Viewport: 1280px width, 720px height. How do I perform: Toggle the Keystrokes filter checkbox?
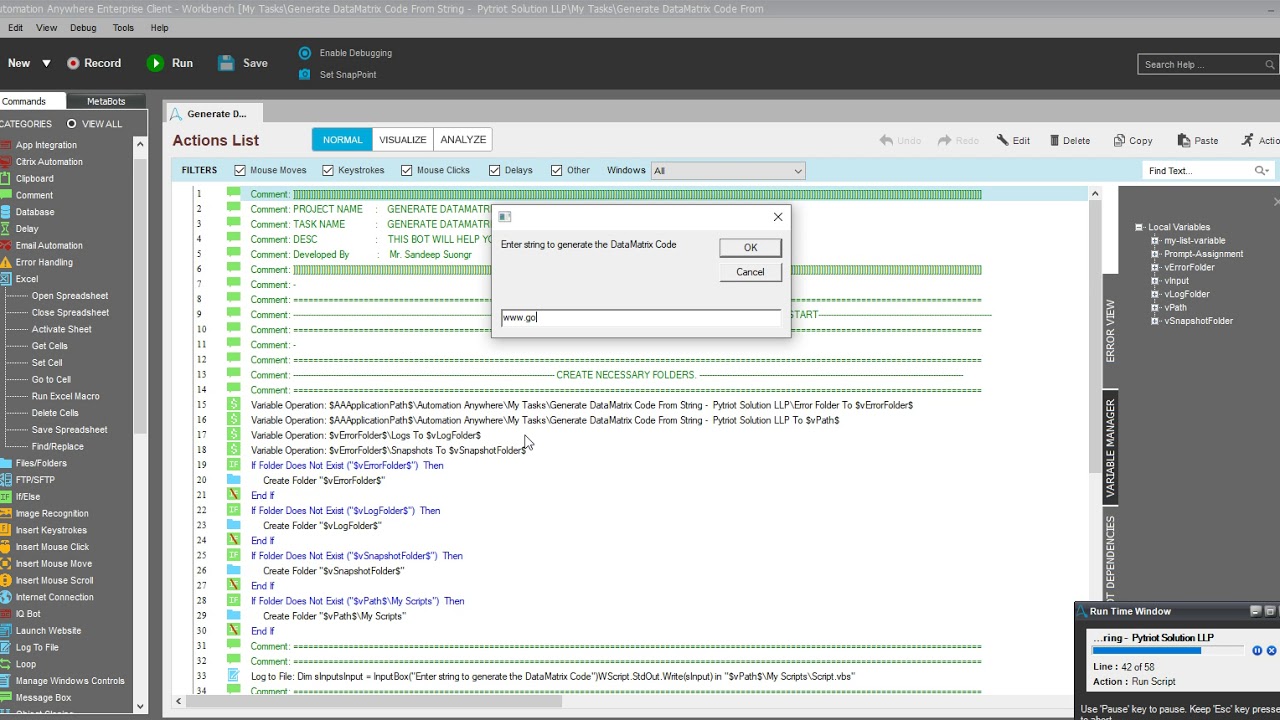point(328,170)
